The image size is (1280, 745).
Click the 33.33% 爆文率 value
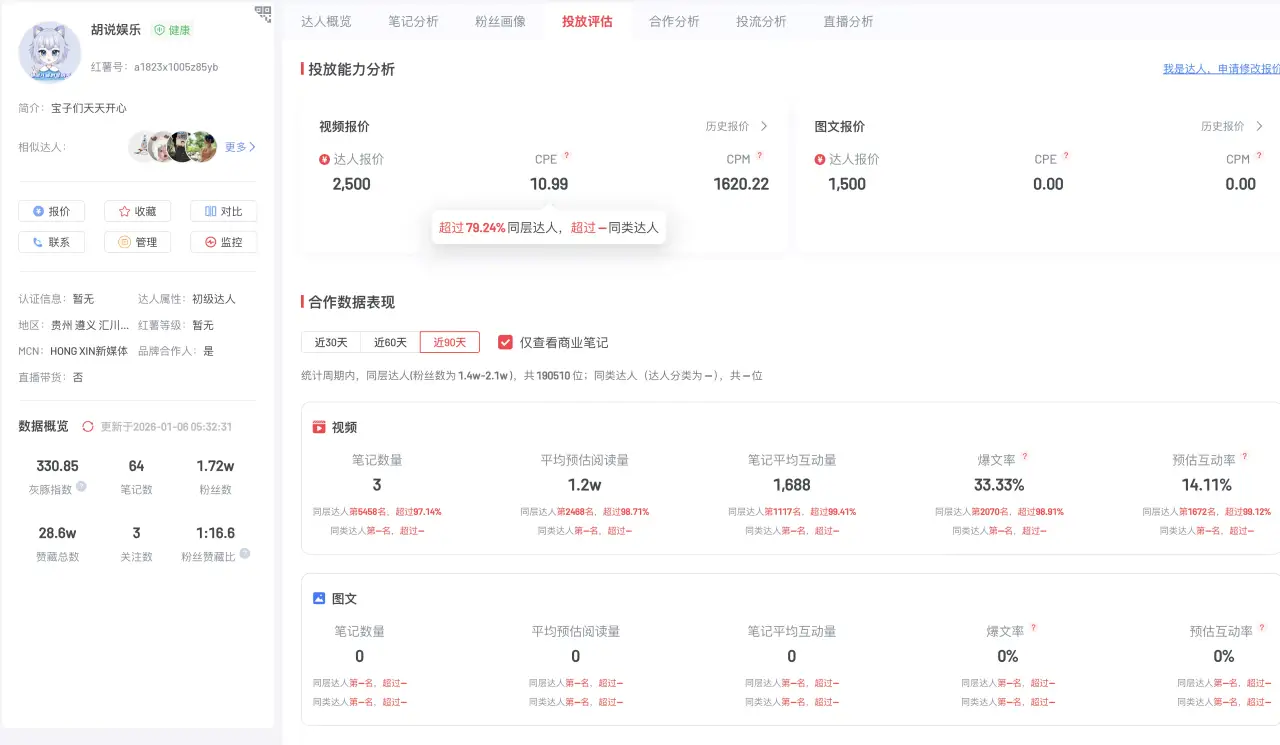tap(999, 485)
